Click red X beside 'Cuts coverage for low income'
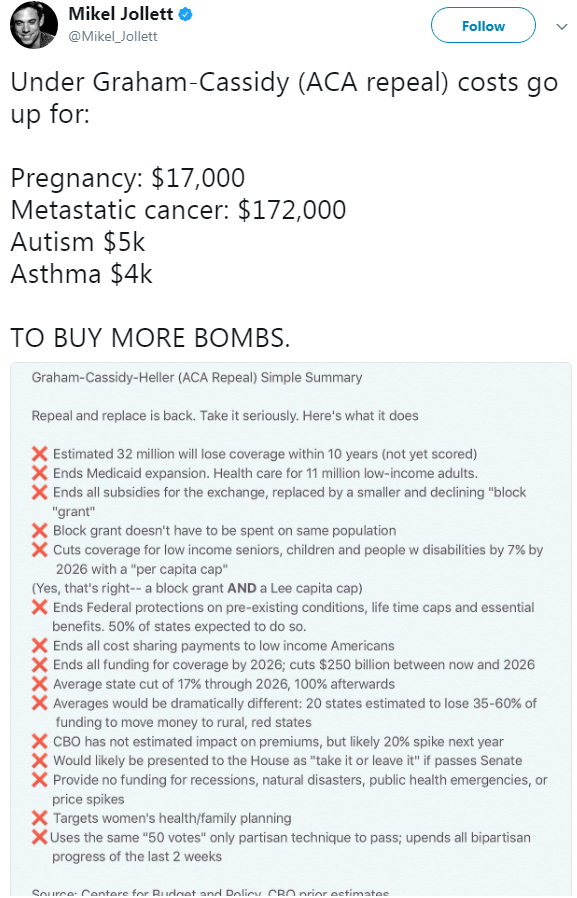Image resolution: width=577 pixels, height=898 pixels. [x=39, y=550]
